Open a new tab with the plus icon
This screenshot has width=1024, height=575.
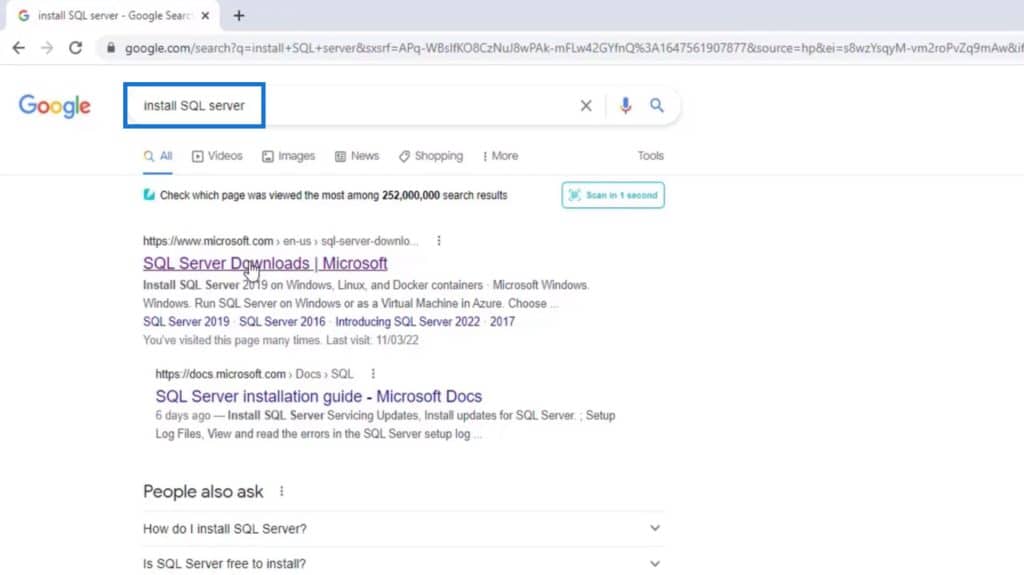point(239,16)
